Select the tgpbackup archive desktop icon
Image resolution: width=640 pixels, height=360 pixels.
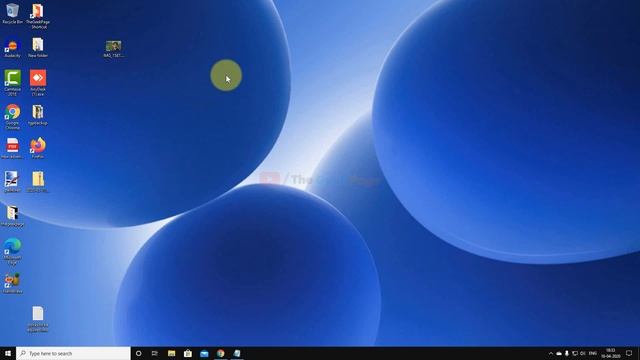38,115
